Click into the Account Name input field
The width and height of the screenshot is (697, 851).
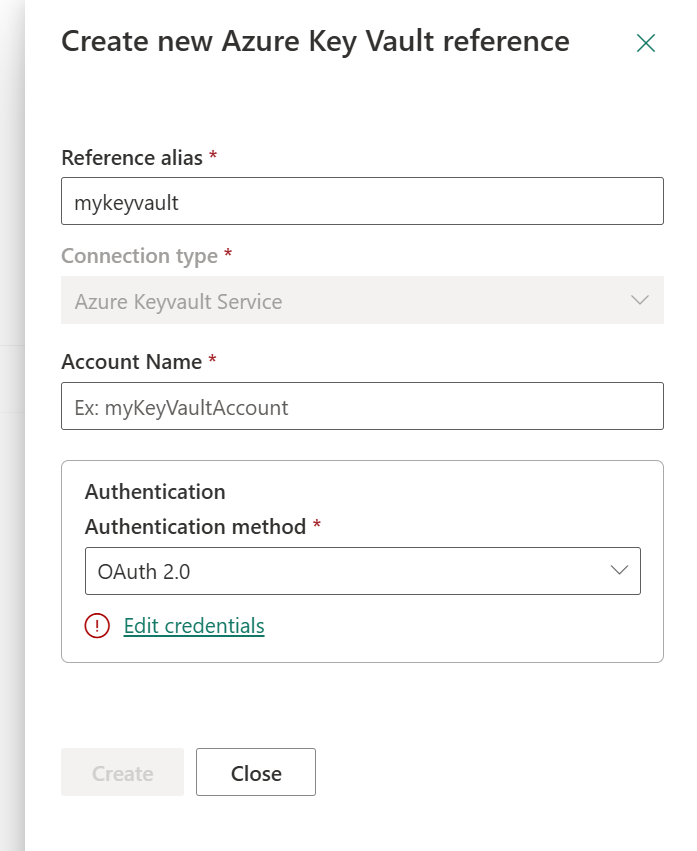point(362,406)
